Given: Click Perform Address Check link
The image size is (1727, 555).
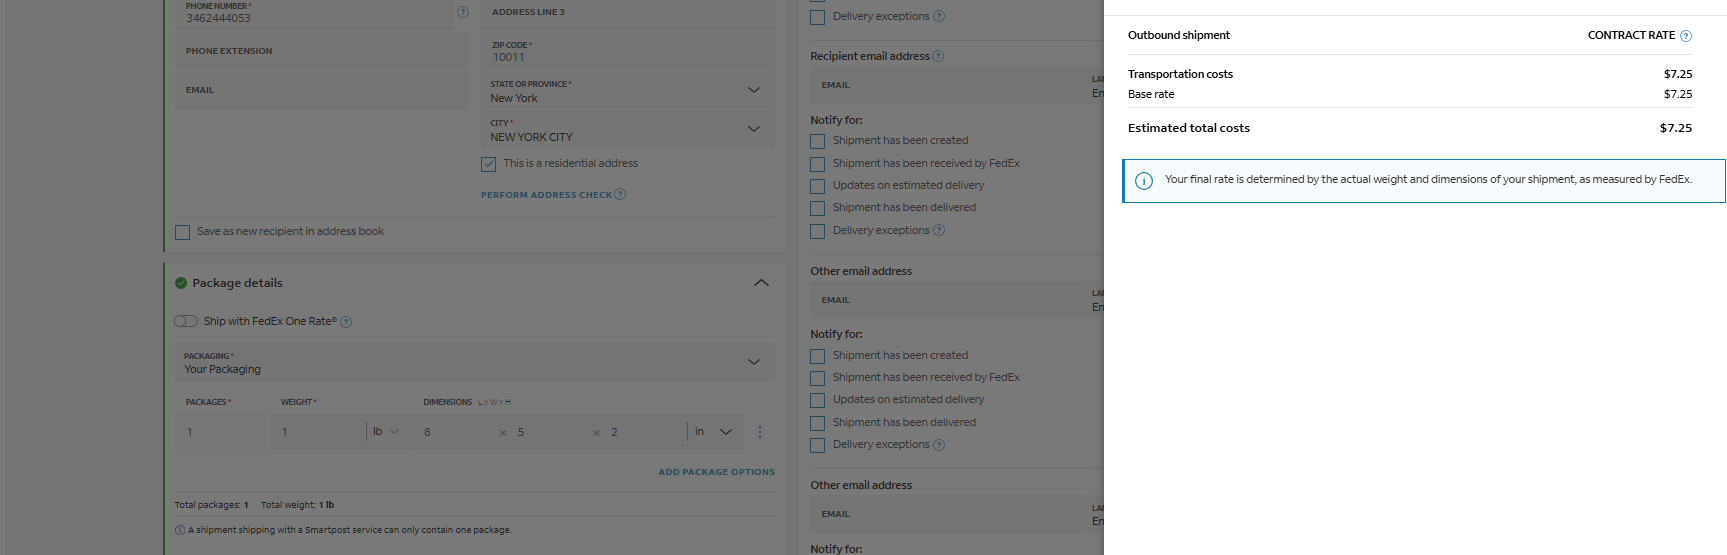Looking at the screenshot, I should (546, 195).
